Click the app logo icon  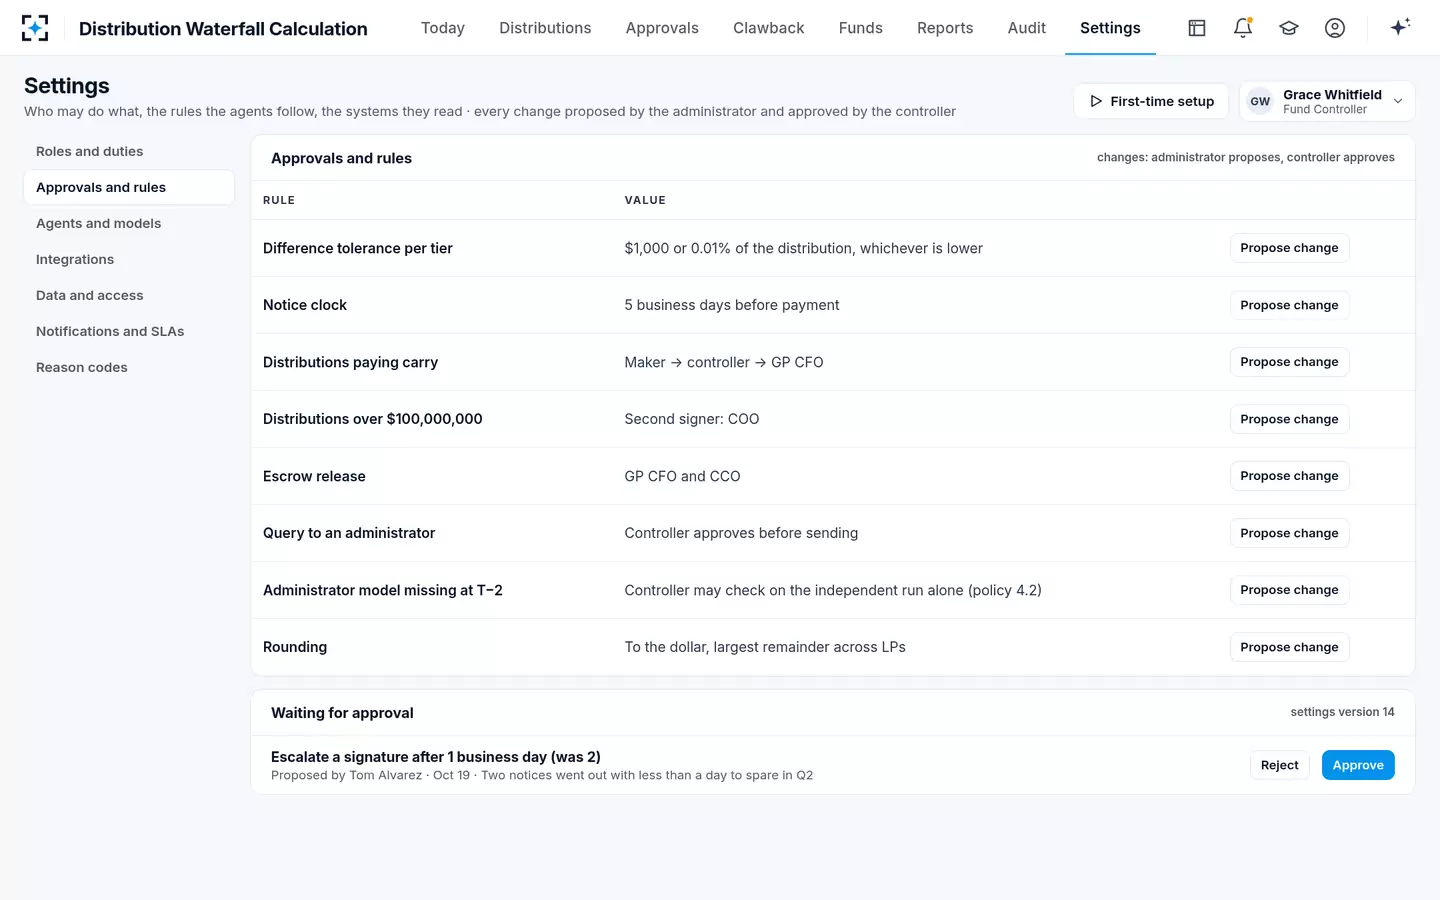pyautogui.click(x=35, y=28)
